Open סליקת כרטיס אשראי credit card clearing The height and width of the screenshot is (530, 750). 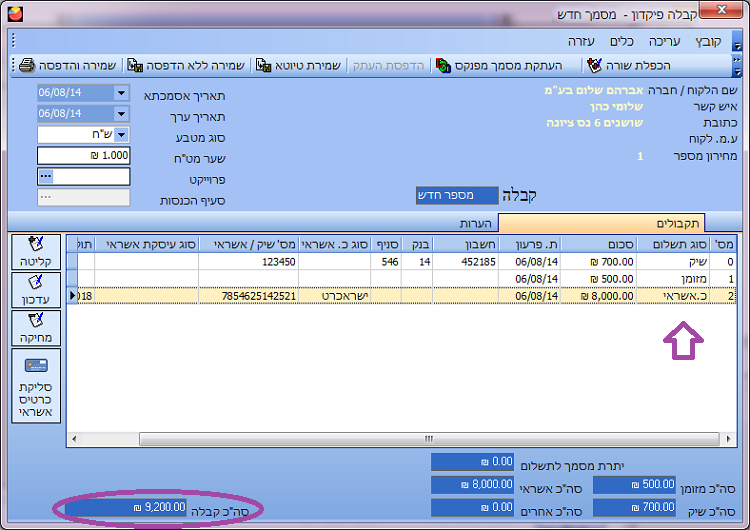(x=36, y=386)
